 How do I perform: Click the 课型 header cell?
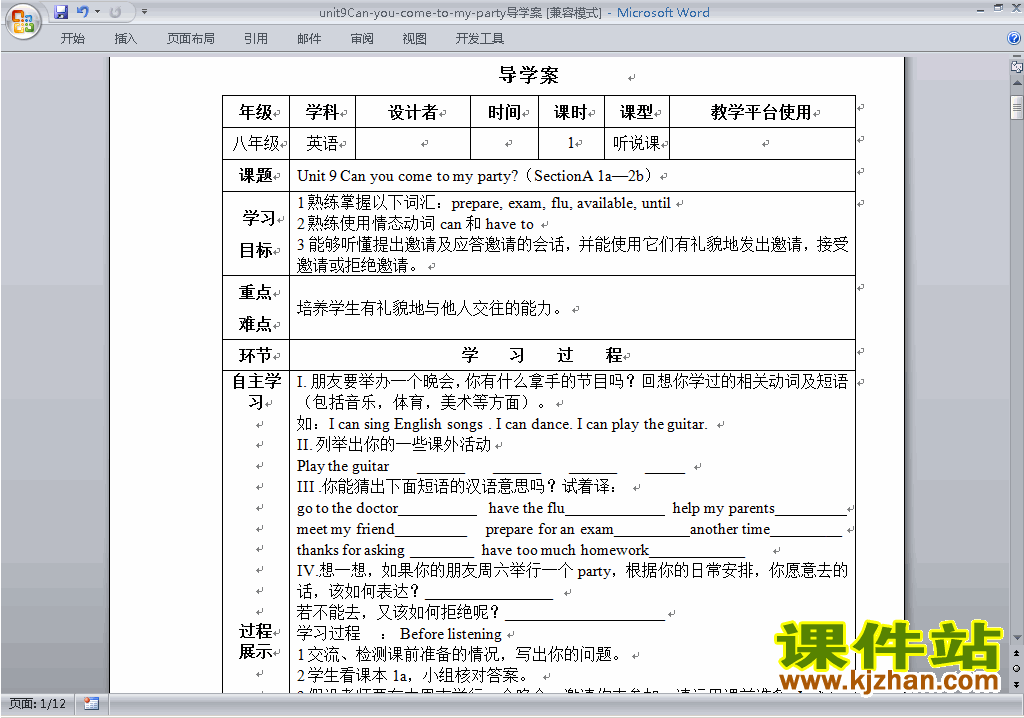(x=637, y=112)
